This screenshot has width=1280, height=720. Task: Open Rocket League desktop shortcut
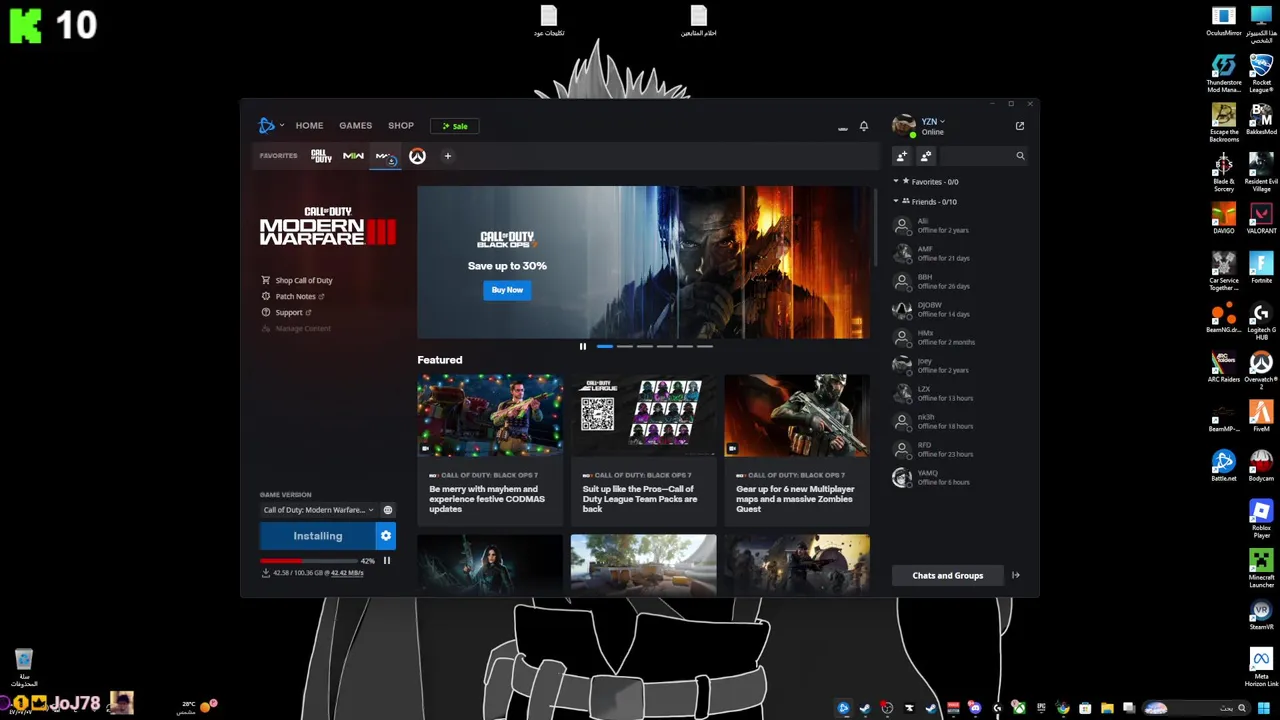(x=1261, y=73)
